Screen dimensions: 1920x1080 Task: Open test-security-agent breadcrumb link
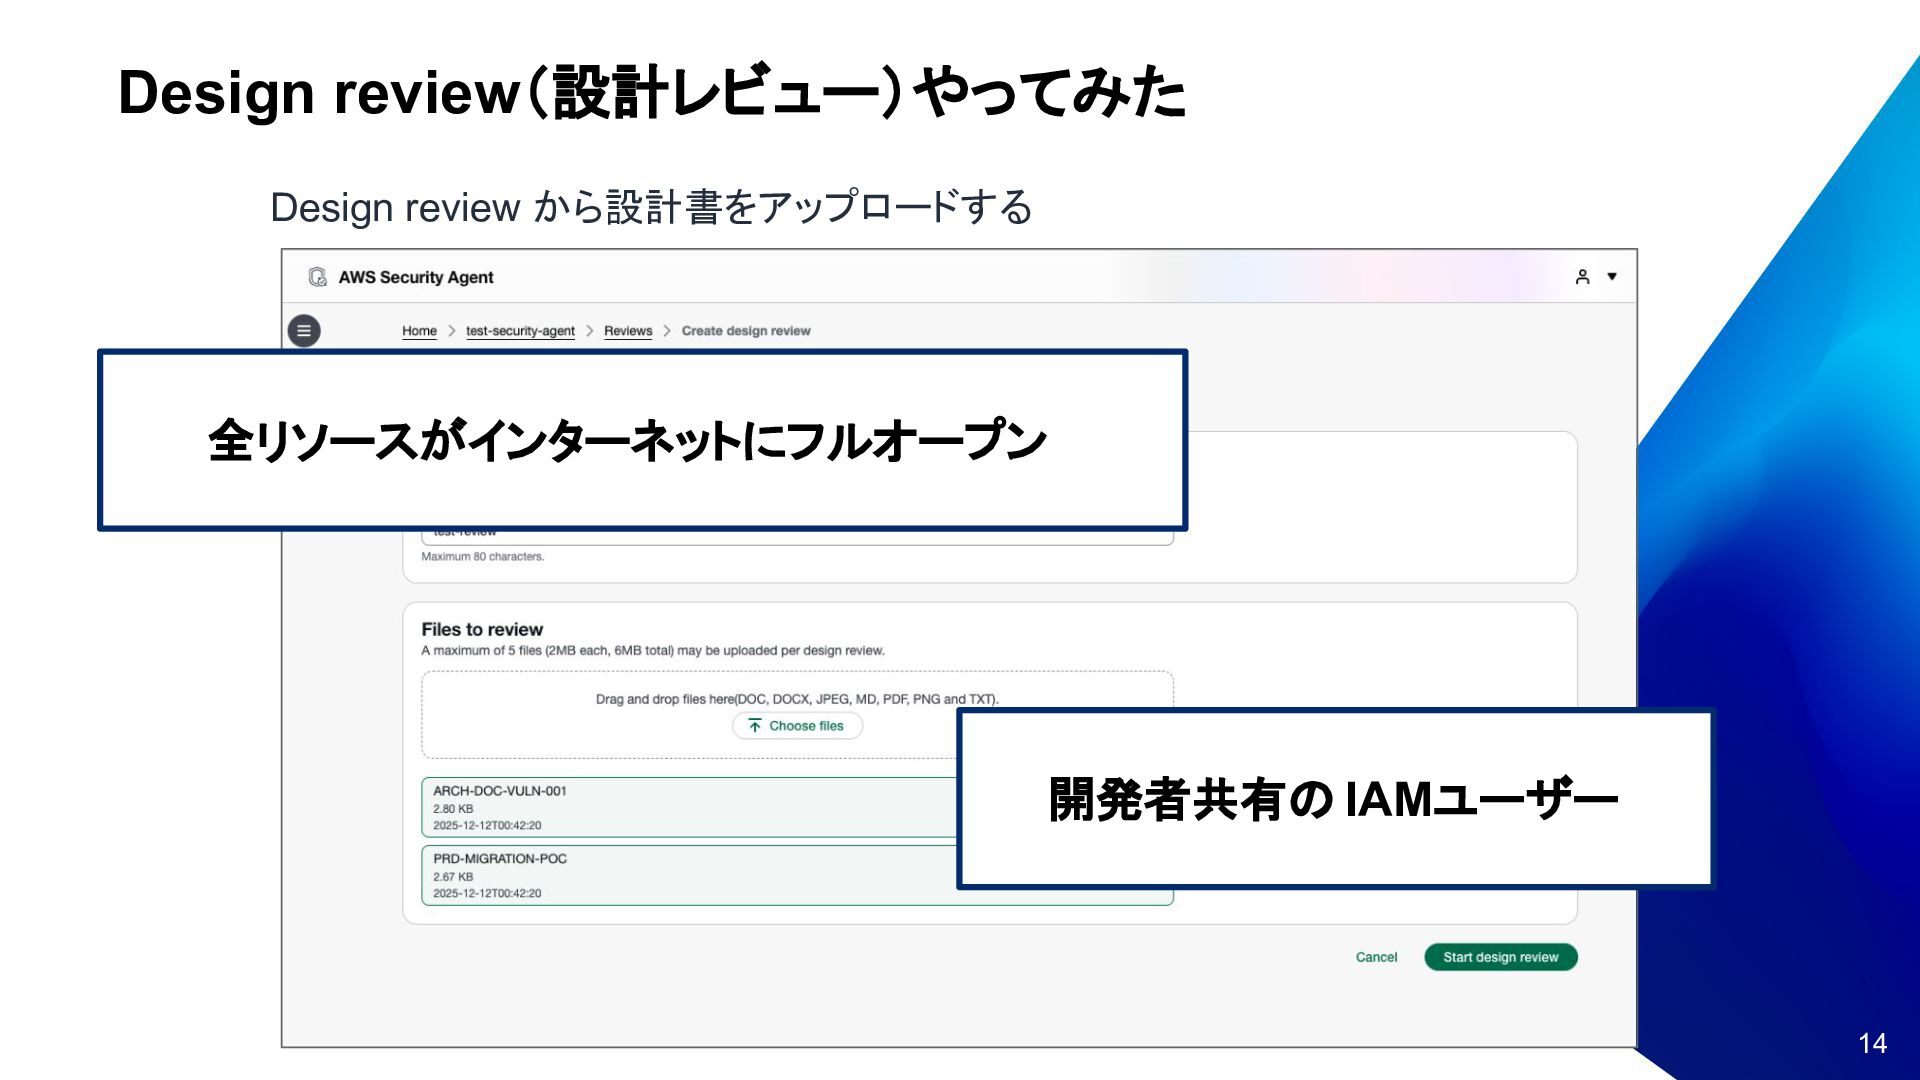point(520,331)
